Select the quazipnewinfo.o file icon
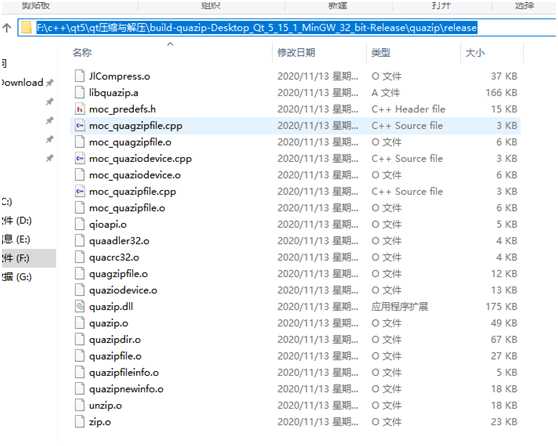Screen dimensions: 558x446 [x=80, y=389]
